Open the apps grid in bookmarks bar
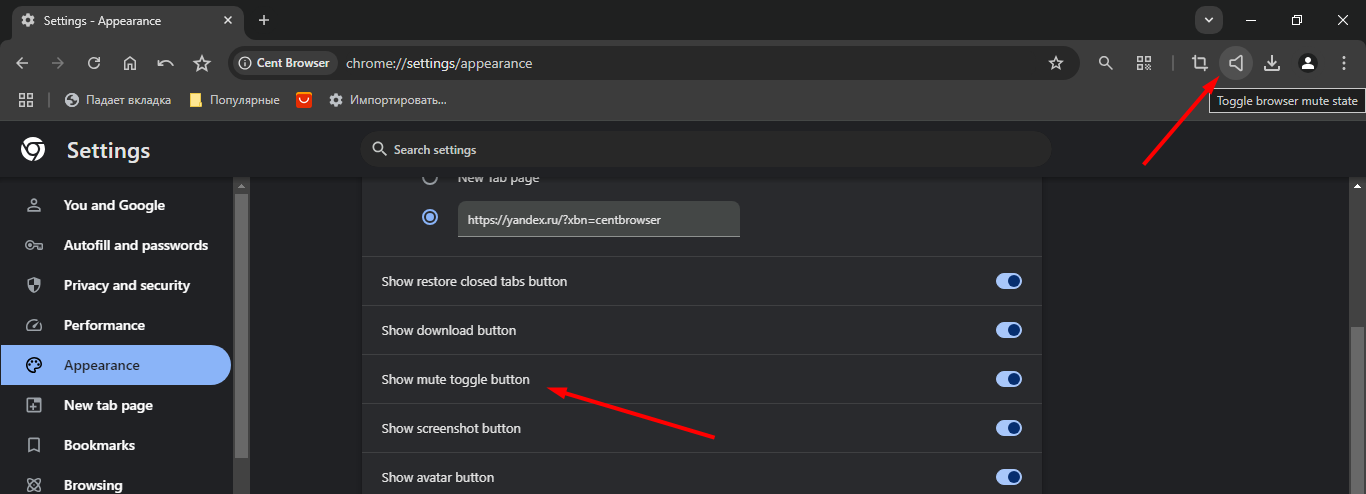Screen dimensions: 1366x494 point(26,100)
